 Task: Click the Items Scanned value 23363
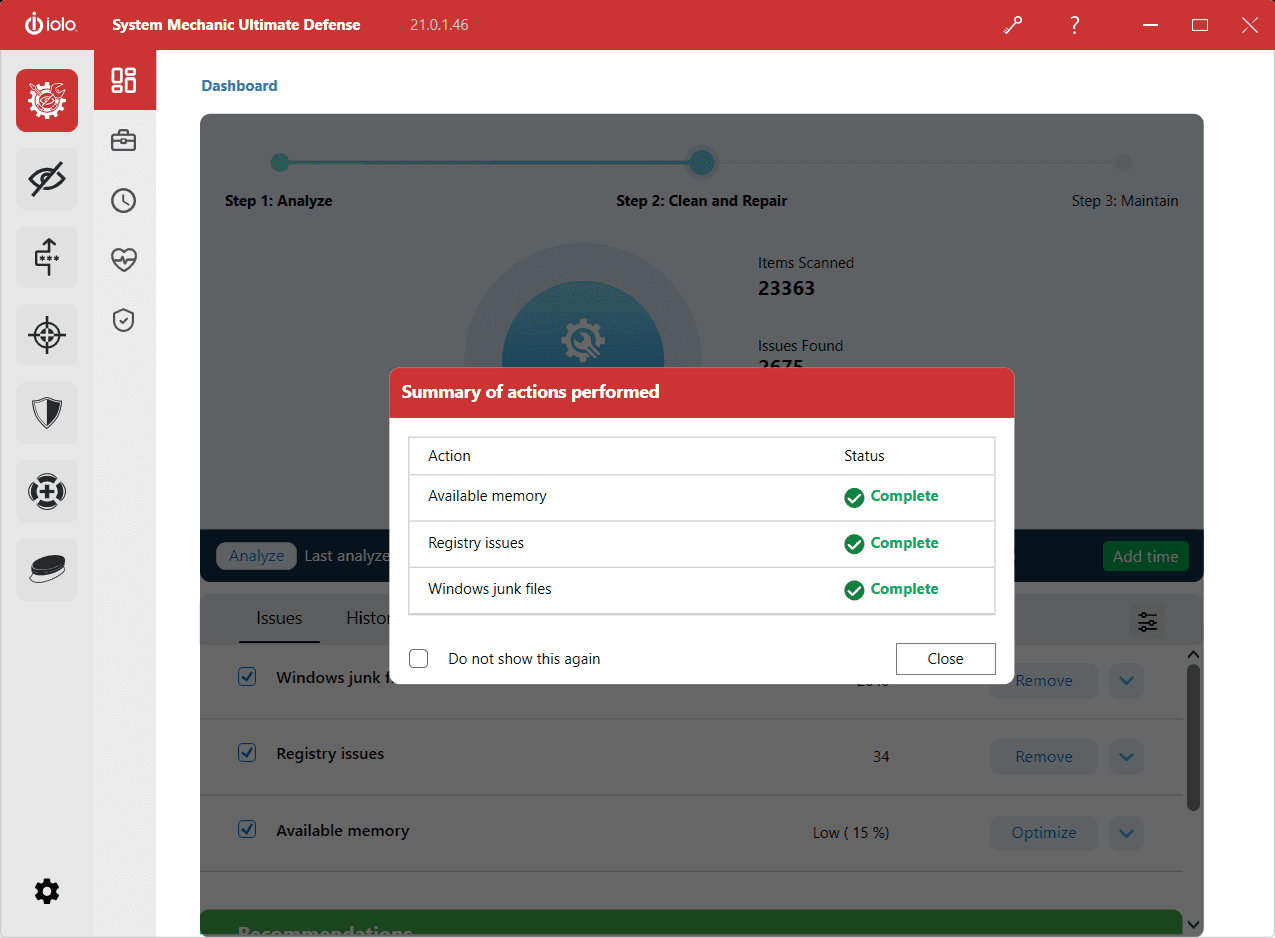[x=786, y=289]
